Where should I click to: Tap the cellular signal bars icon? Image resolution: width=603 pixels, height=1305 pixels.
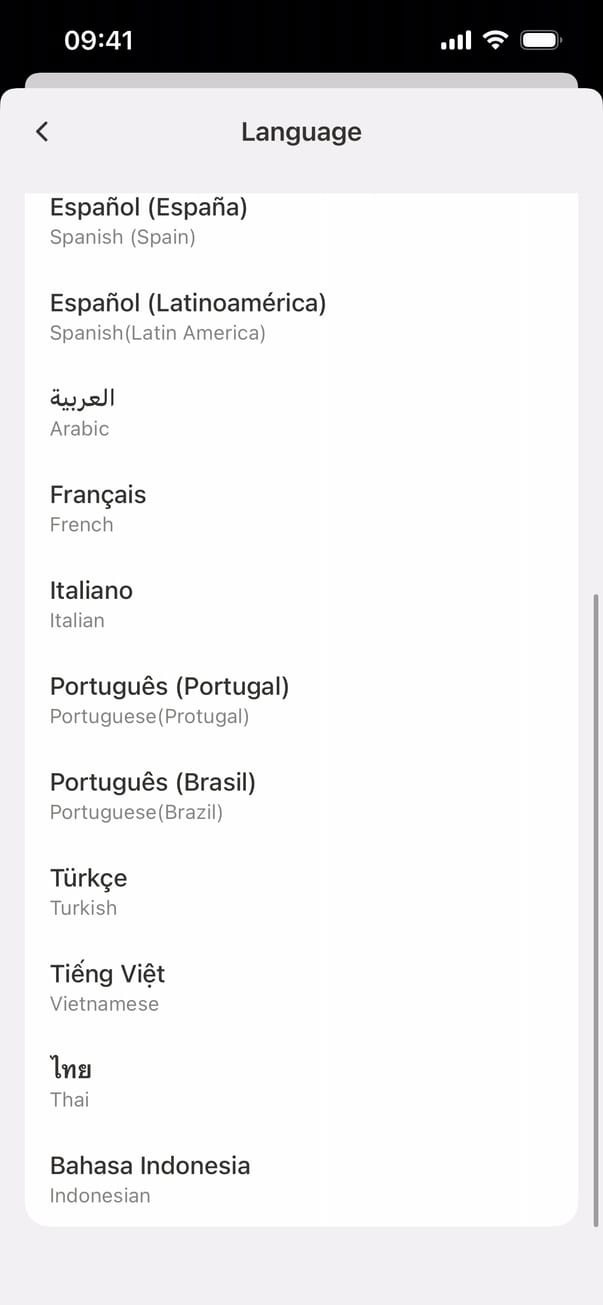click(455, 41)
